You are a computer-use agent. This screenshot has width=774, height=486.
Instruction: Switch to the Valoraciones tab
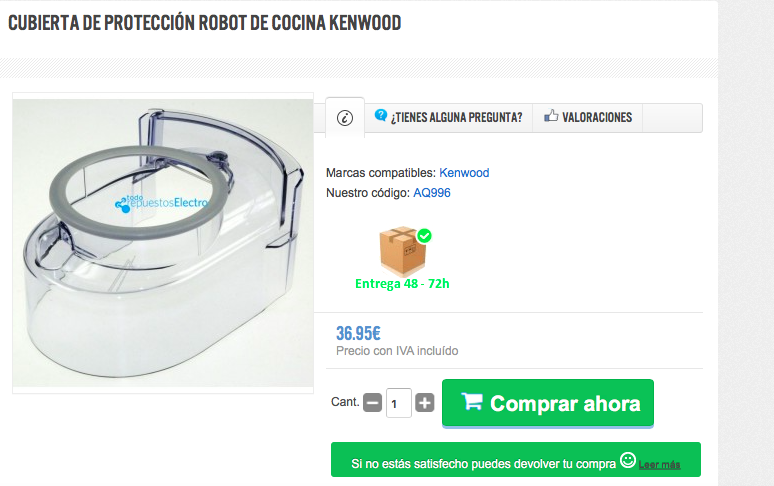click(587, 117)
